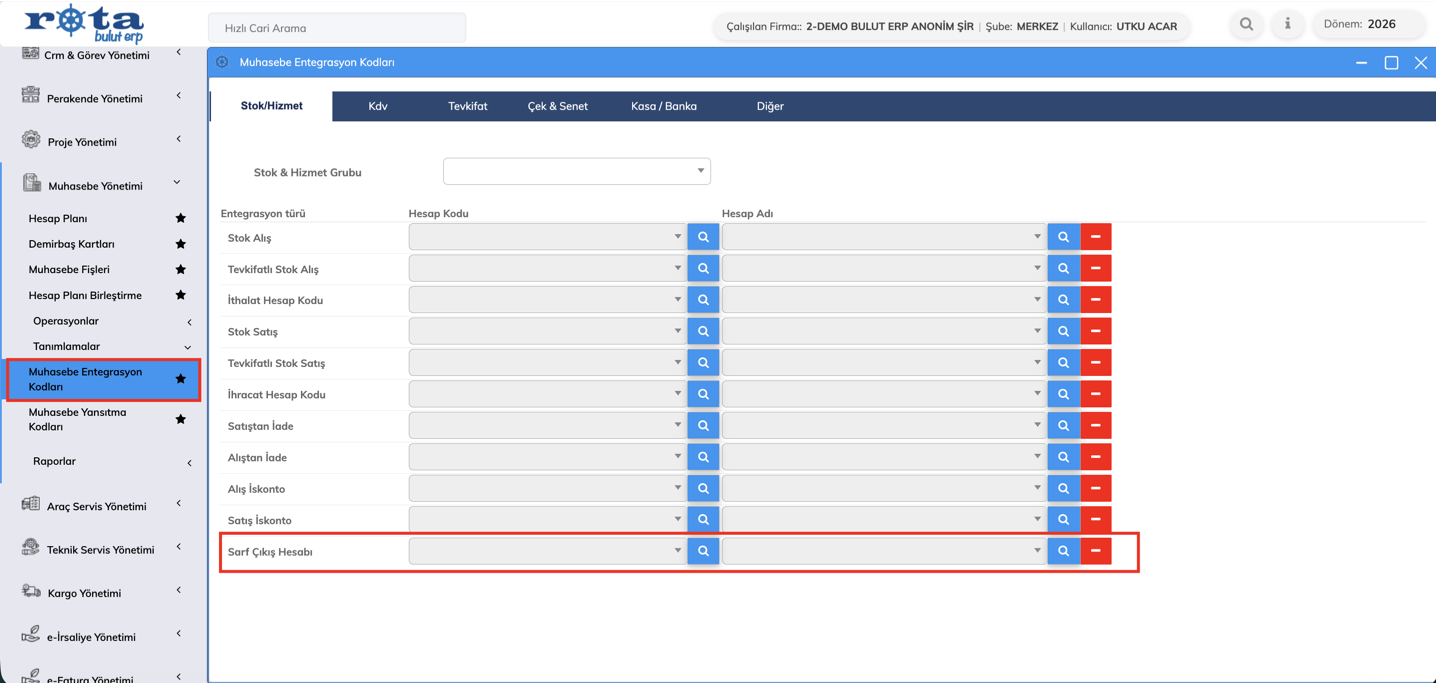
Task: Click the search icon next to Stok Alış Hesap Kodu
Action: click(703, 237)
